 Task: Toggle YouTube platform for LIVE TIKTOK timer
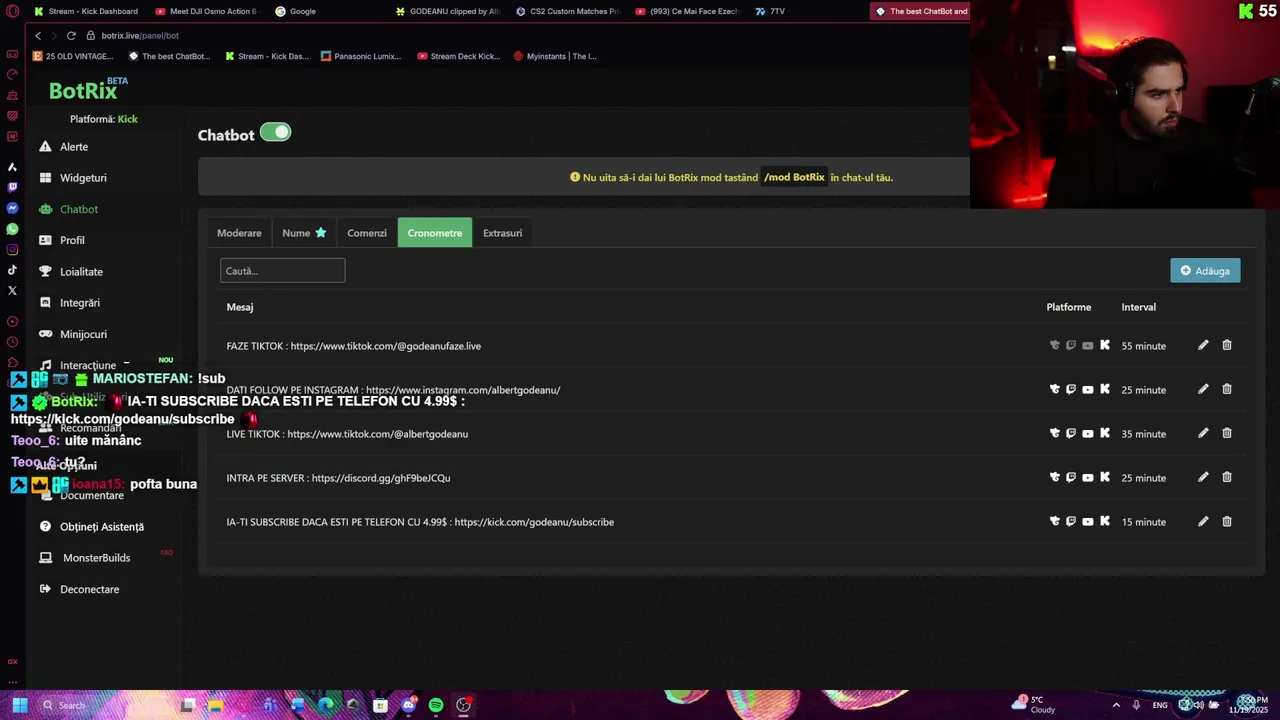tap(1088, 433)
